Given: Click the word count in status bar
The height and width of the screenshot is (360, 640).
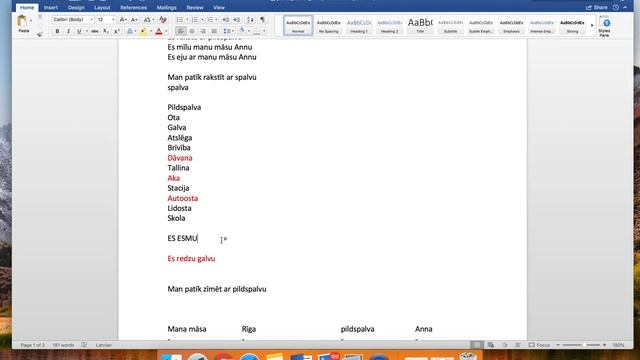Looking at the screenshot, I should 63,345.
